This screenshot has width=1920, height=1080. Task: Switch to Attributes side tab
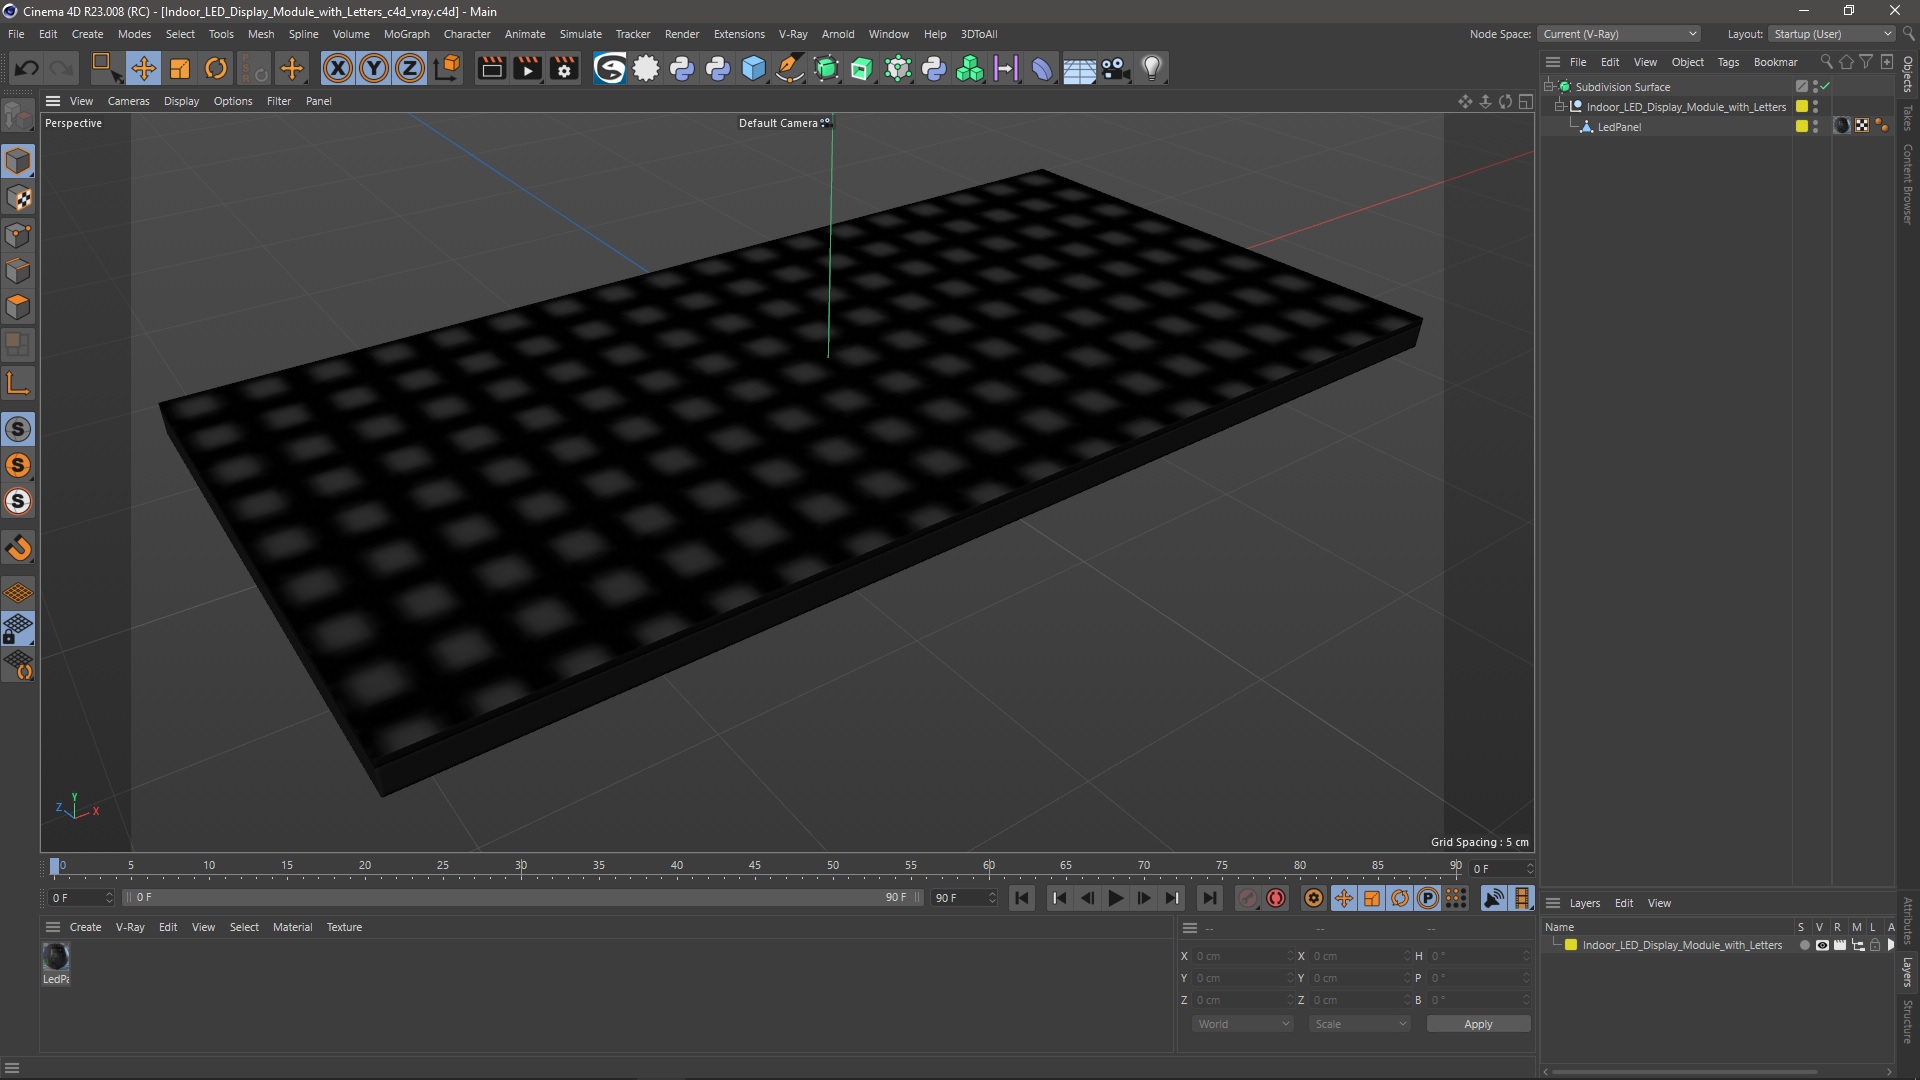pos(1908,921)
